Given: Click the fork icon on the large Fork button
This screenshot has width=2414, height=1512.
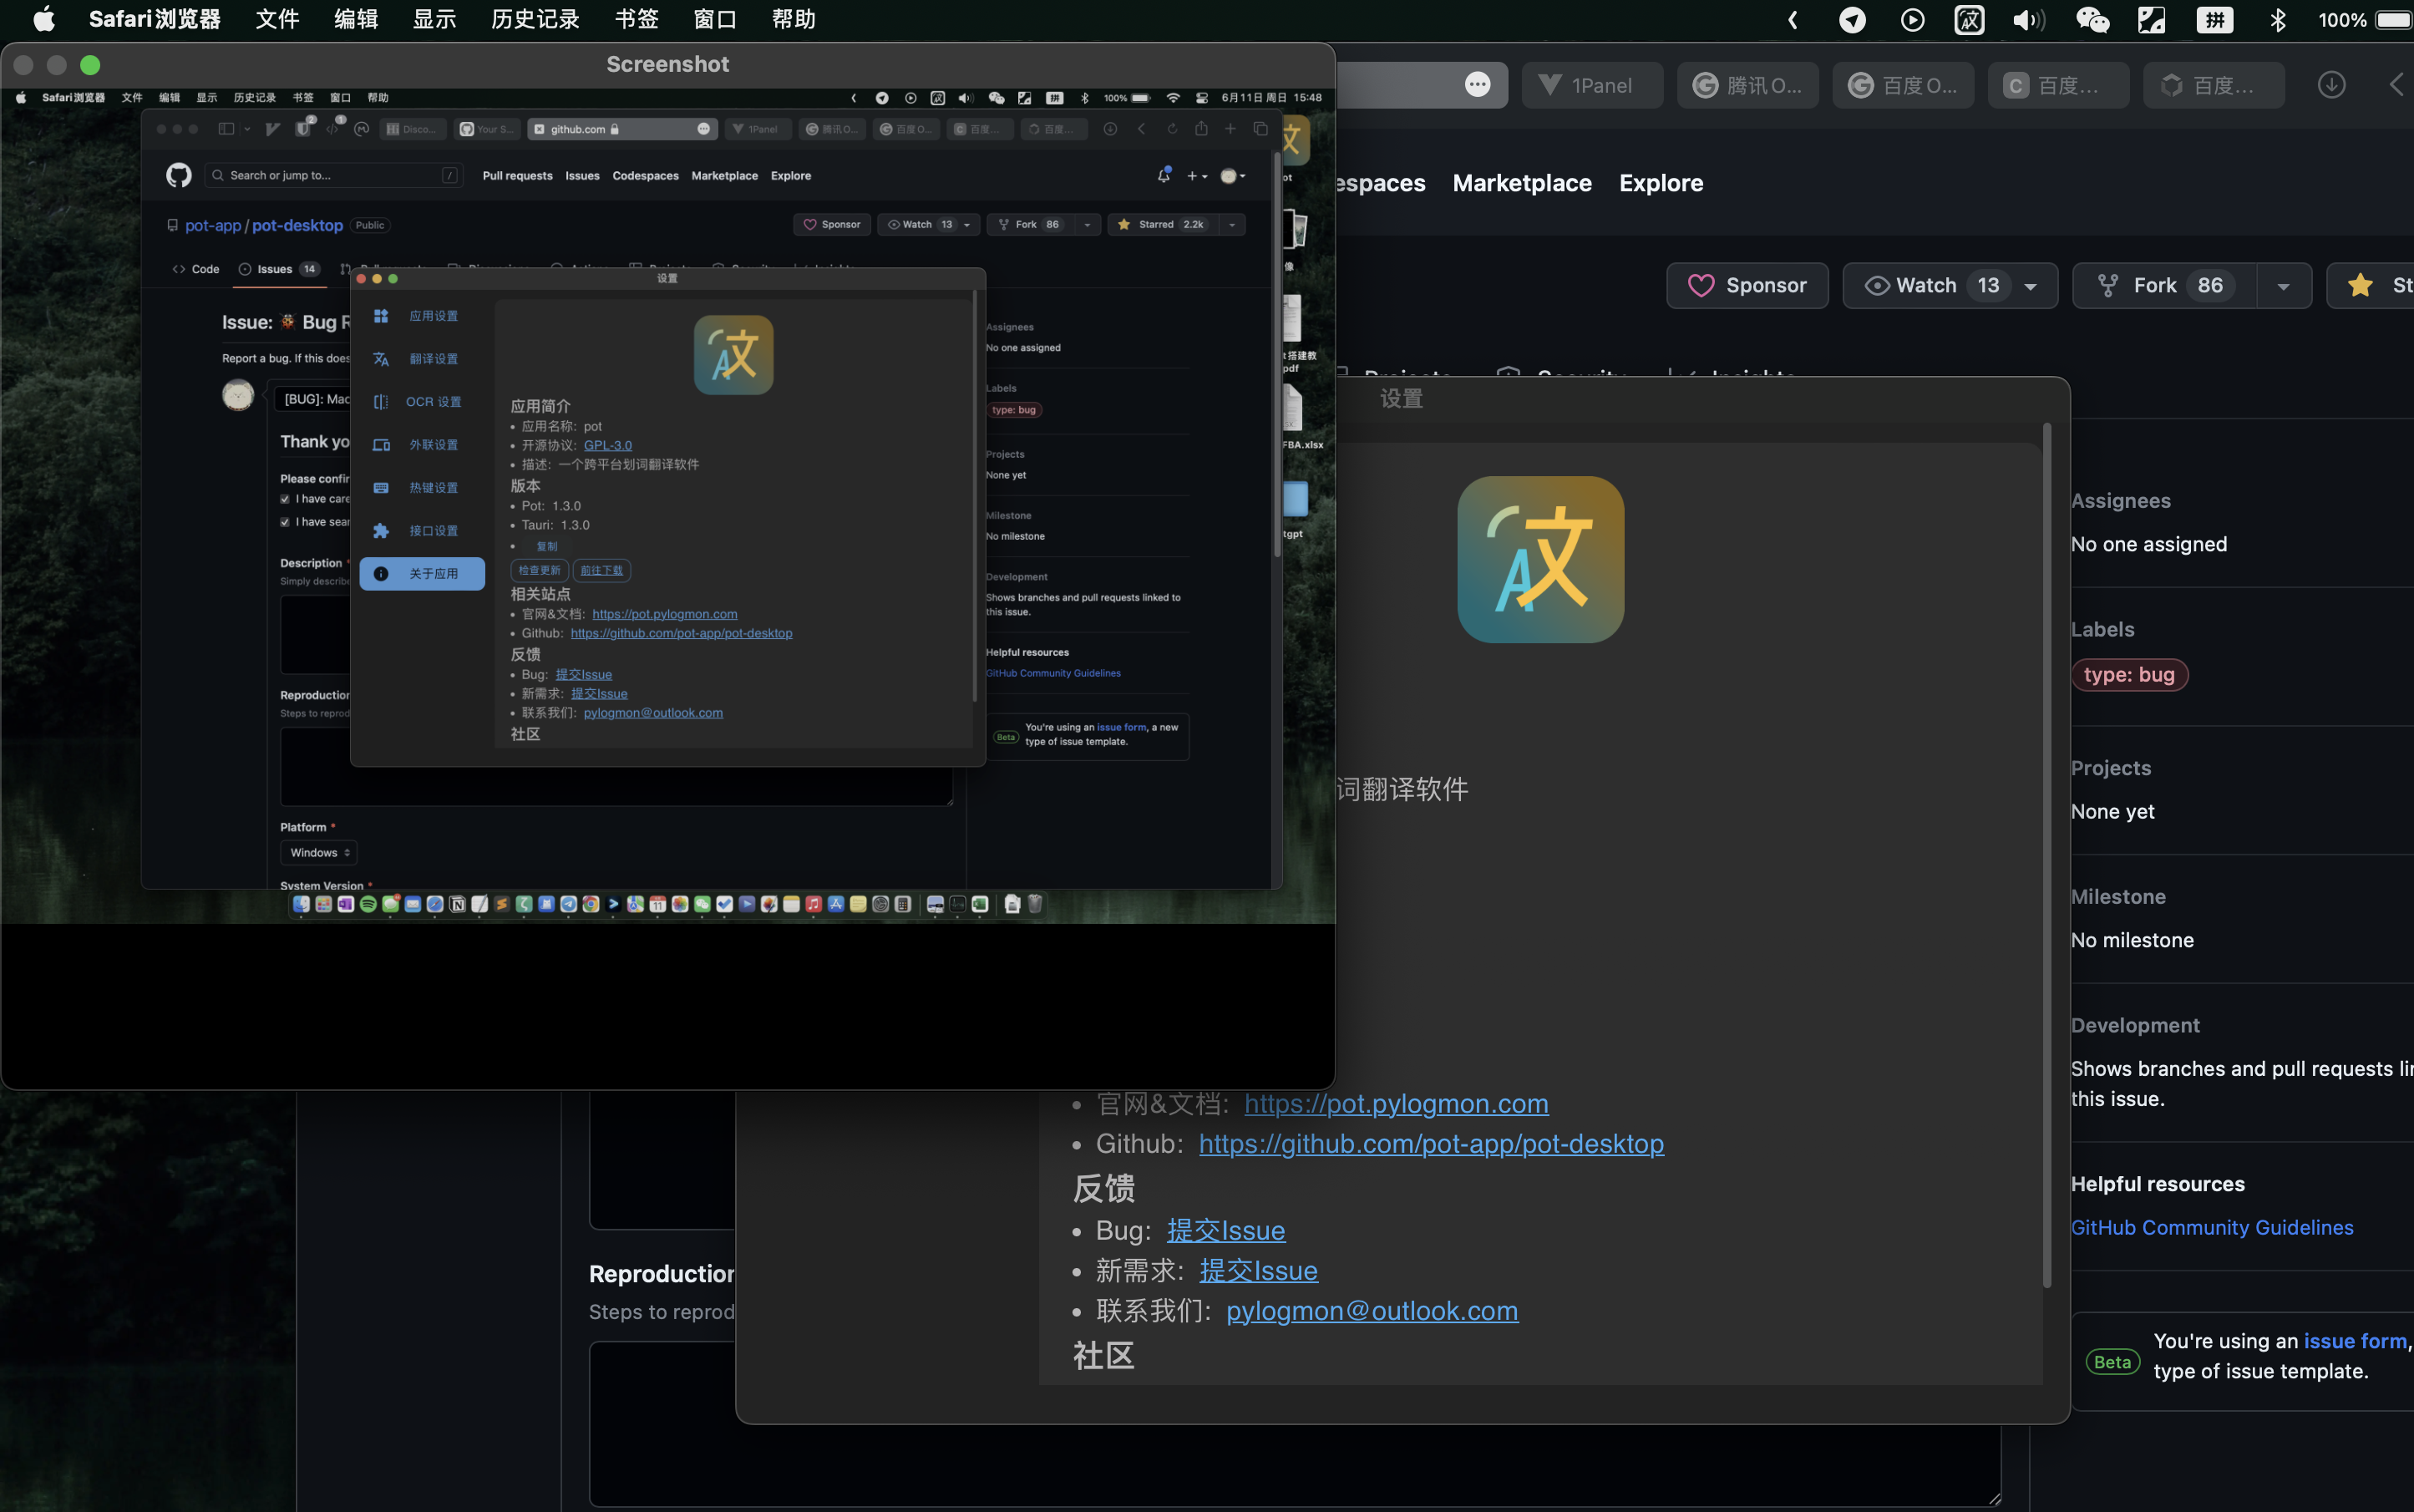Looking at the screenshot, I should [x=2107, y=285].
